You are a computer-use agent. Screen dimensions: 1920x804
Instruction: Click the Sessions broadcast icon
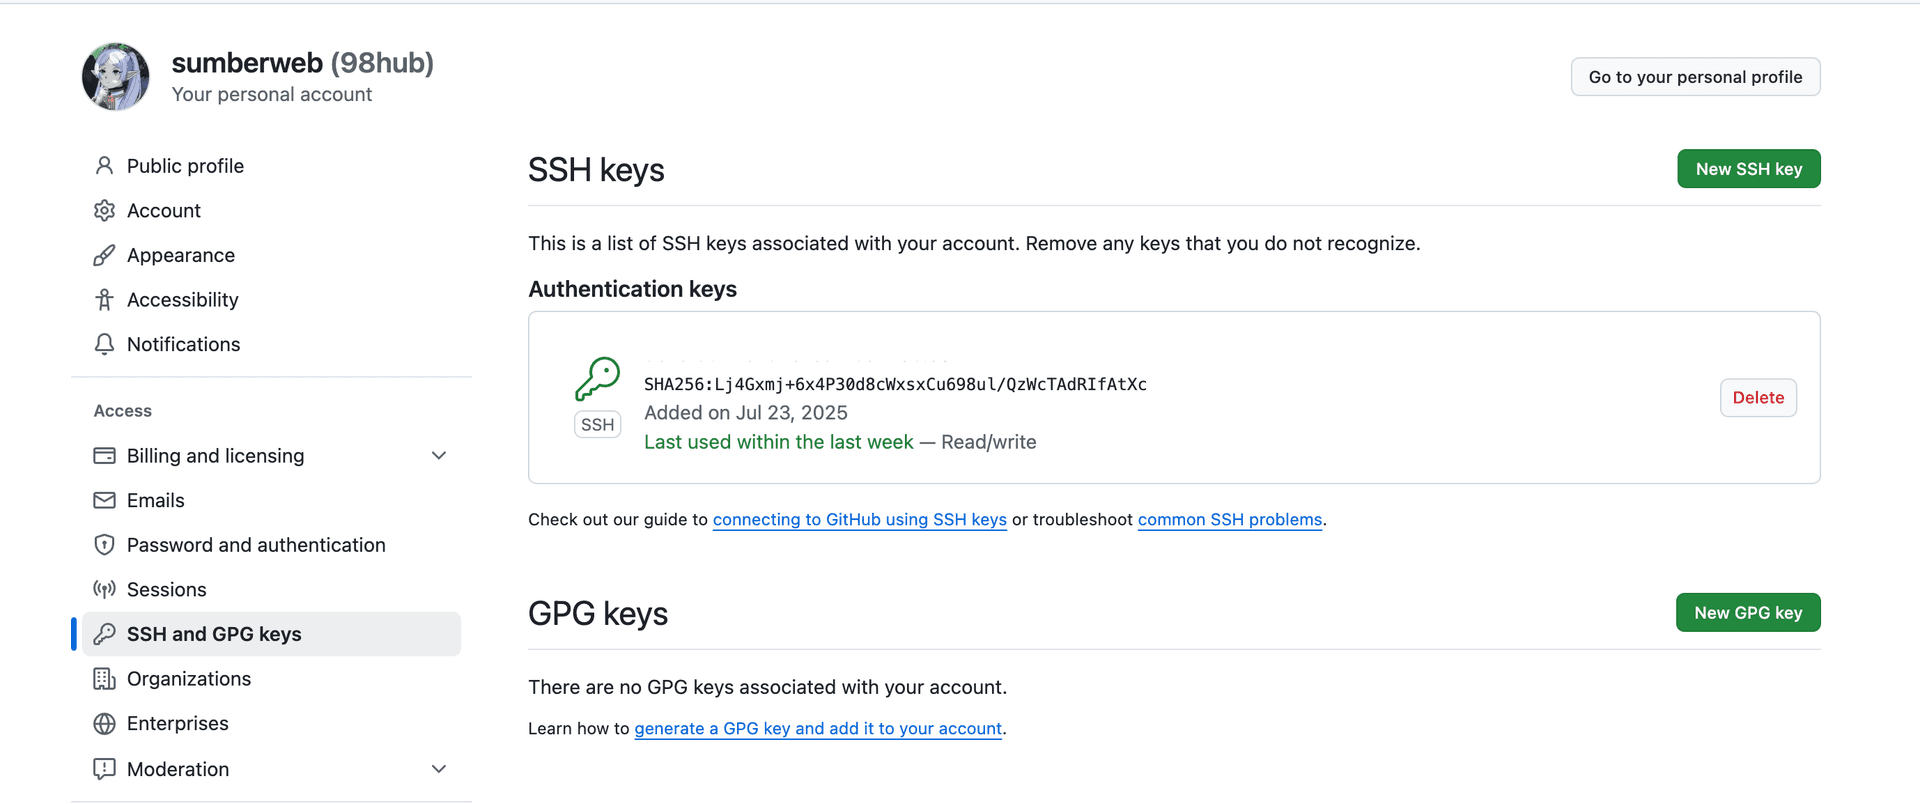coord(105,589)
